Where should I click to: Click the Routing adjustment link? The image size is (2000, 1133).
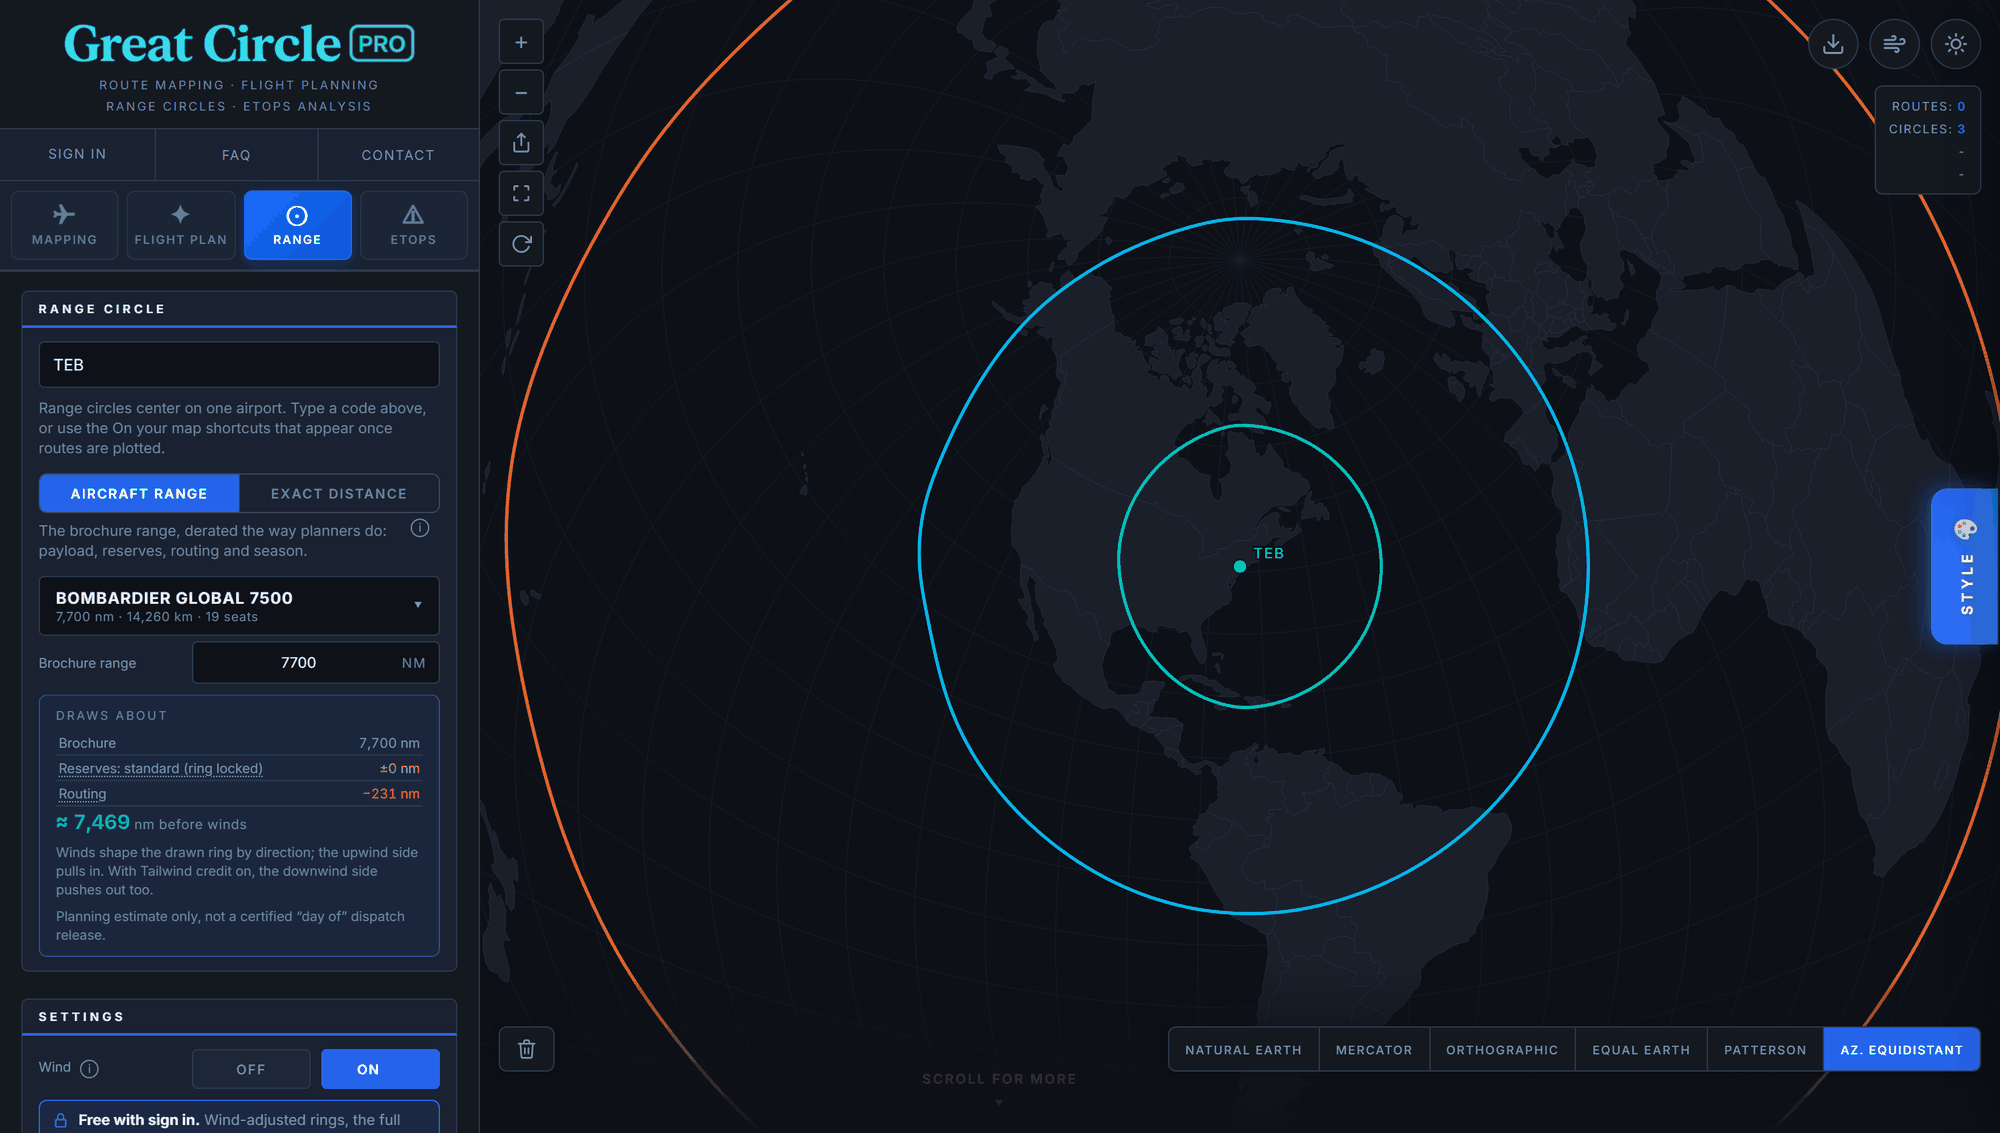pyautogui.click(x=82, y=794)
